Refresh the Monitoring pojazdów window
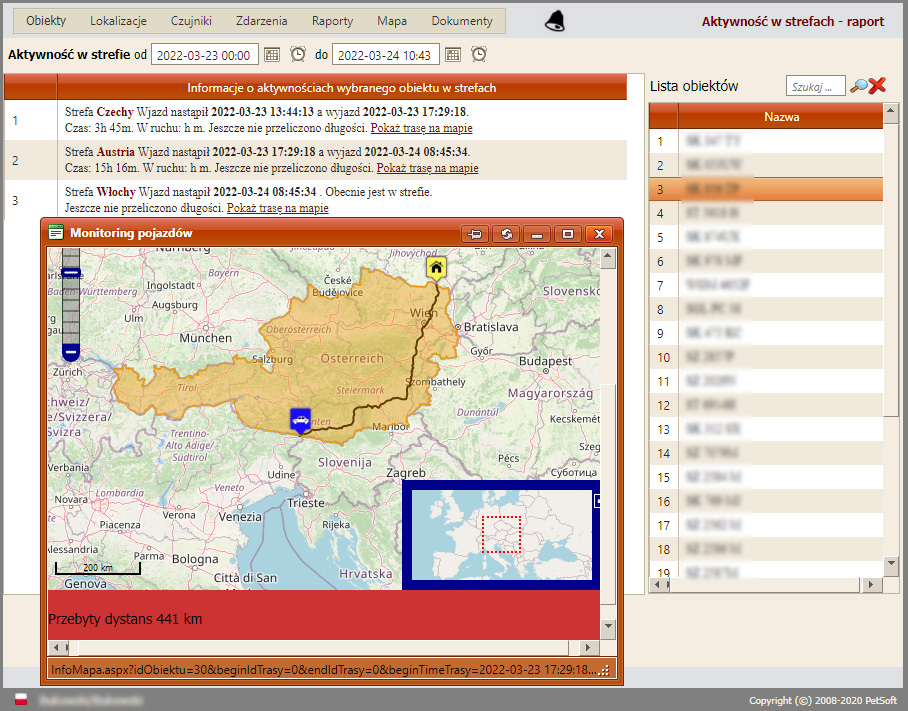908x711 pixels. click(506, 234)
